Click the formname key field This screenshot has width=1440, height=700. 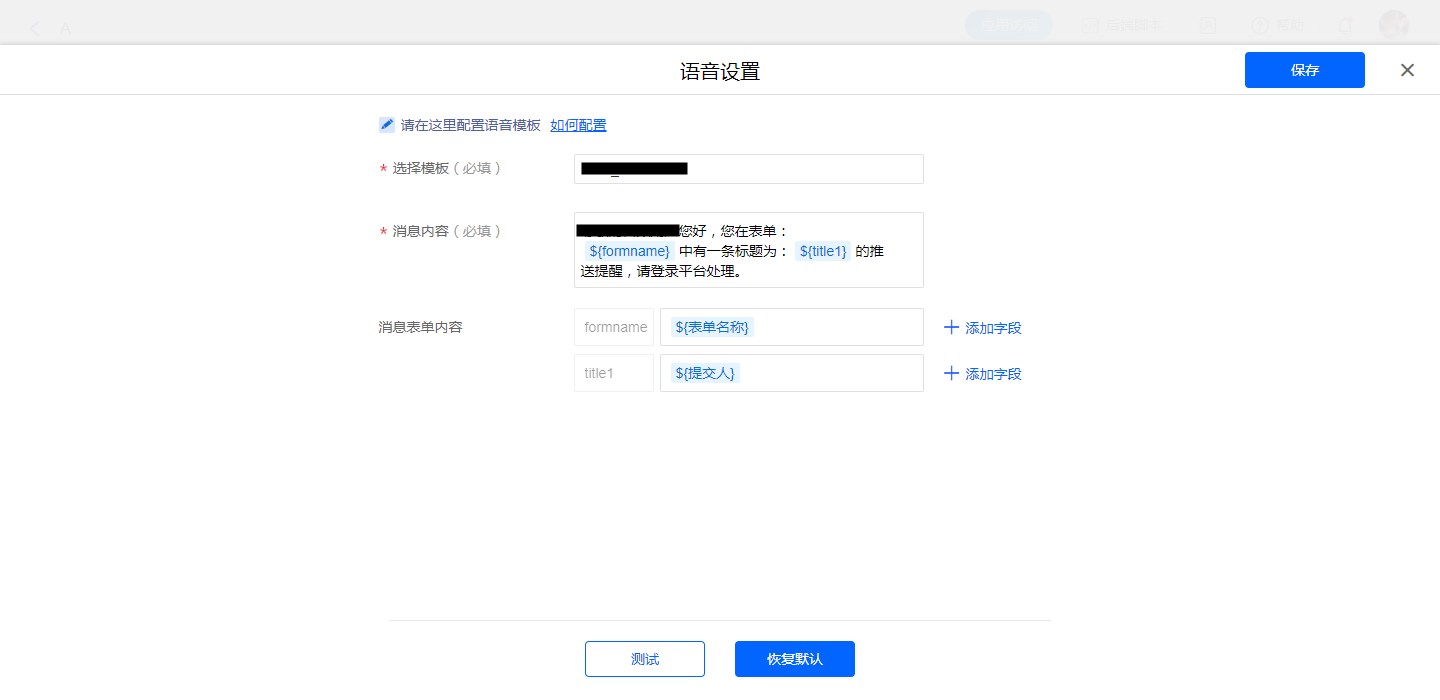614,327
